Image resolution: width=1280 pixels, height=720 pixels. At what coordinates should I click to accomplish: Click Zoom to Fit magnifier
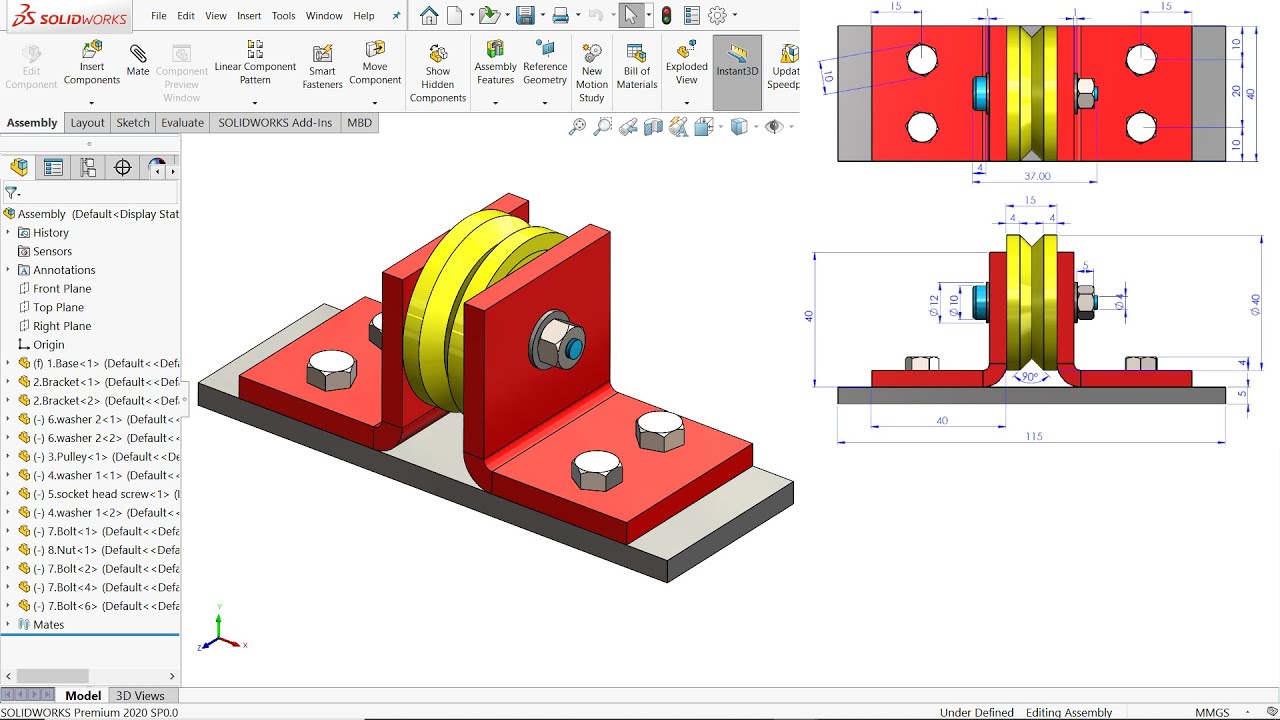578,126
